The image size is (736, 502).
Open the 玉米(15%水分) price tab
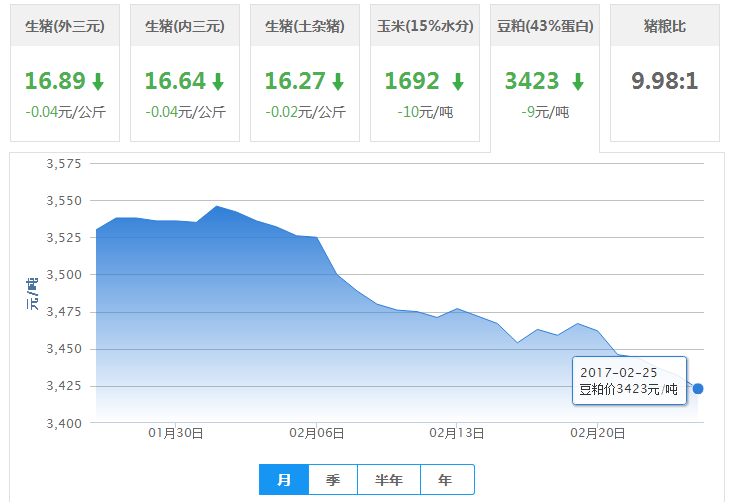(425, 73)
